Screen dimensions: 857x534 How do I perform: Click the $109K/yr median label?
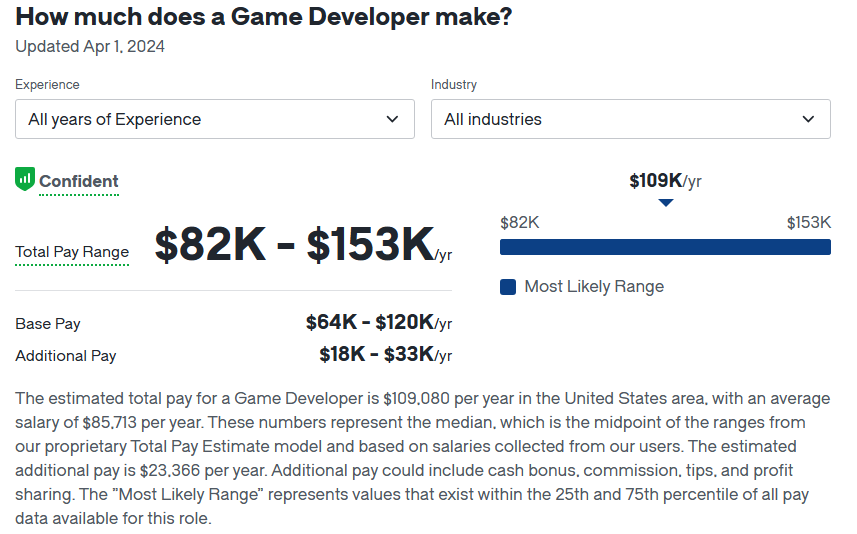click(x=665, y=180)
